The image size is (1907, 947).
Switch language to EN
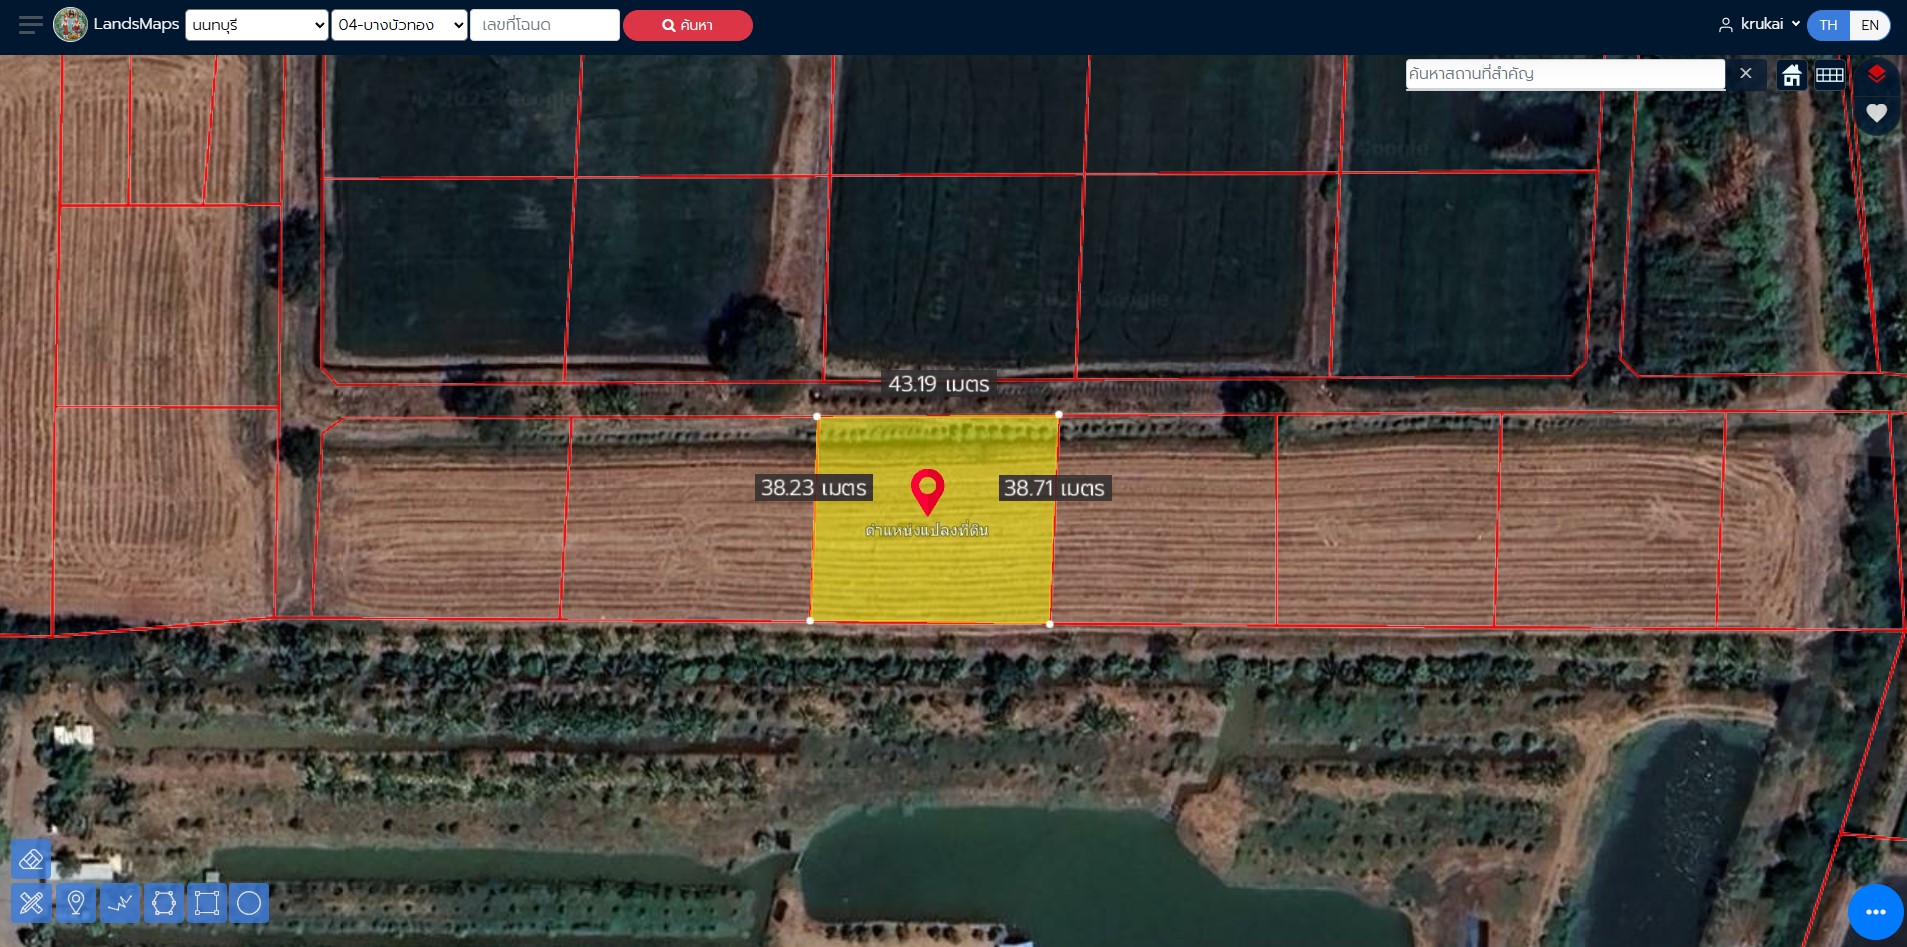tap(1869, 25)
